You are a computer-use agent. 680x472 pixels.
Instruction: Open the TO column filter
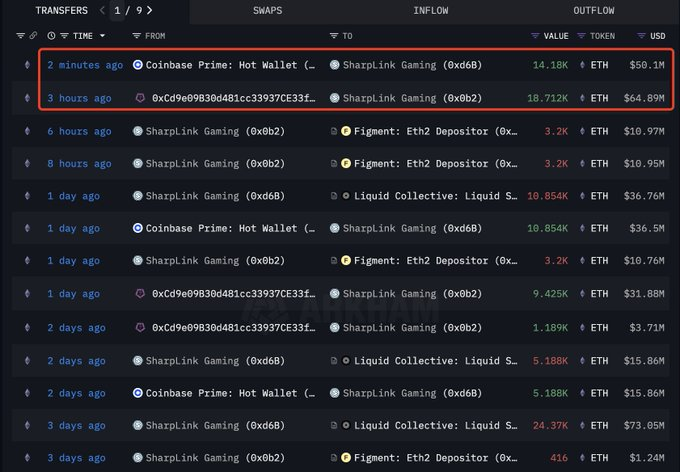(333, 36)
